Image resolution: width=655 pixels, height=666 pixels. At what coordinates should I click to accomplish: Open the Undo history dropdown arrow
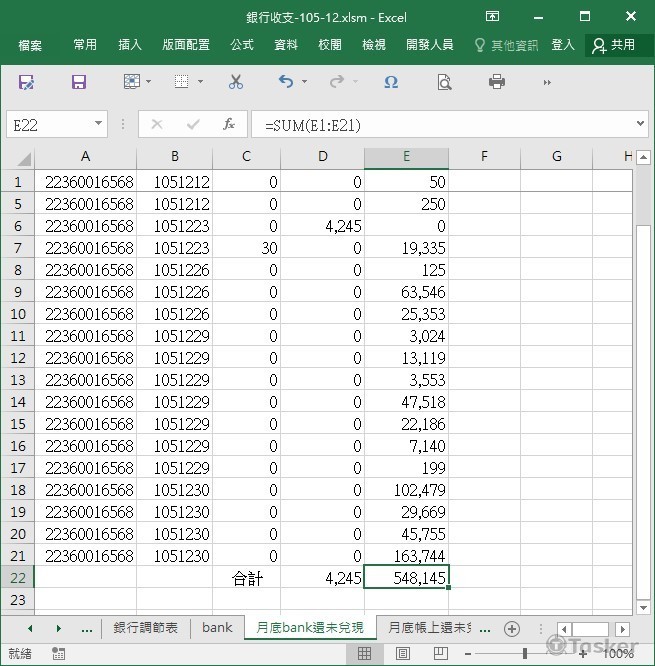(x=304, y=81)
